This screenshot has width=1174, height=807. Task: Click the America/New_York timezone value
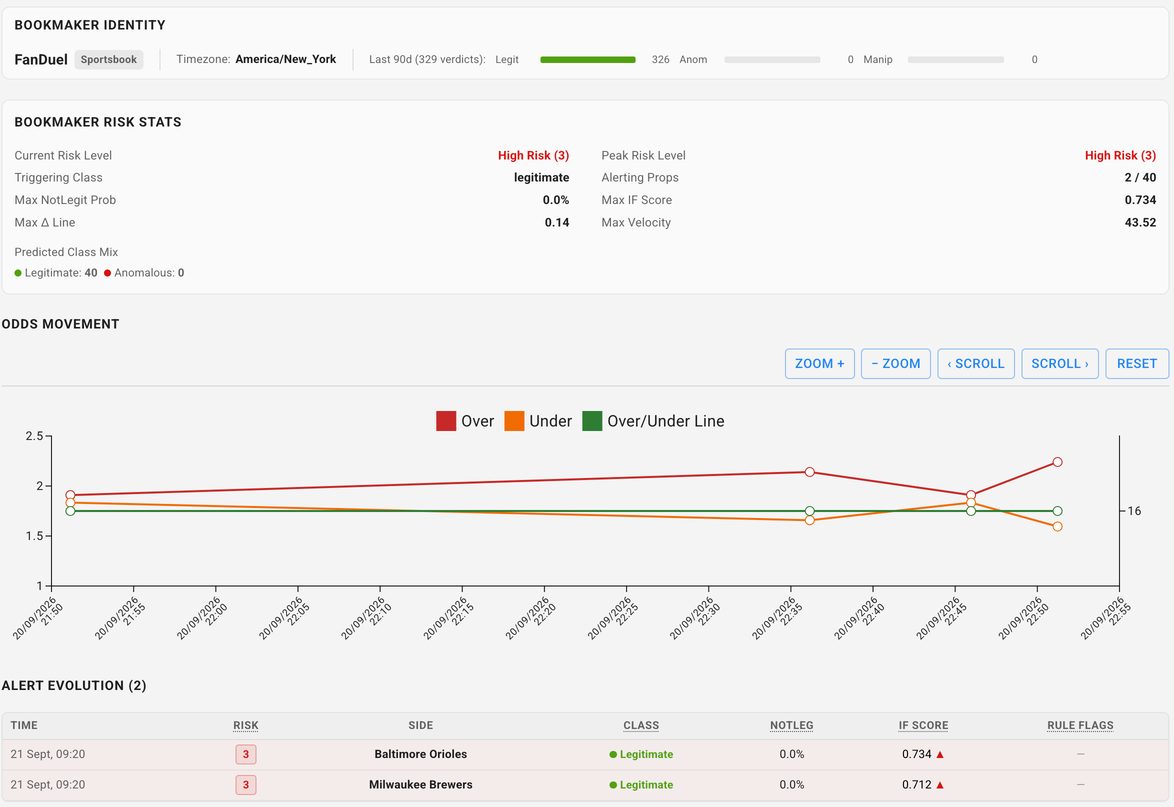(x=285, y=59)
